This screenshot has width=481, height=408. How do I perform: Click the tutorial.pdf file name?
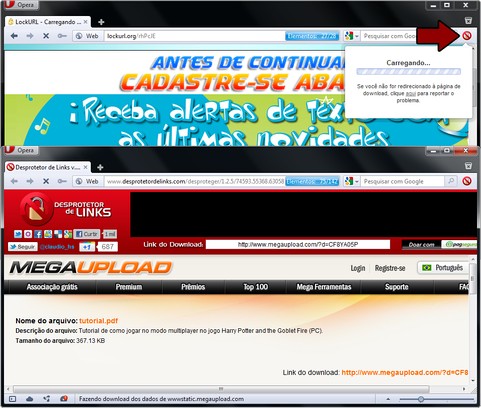tap(98, 321)
